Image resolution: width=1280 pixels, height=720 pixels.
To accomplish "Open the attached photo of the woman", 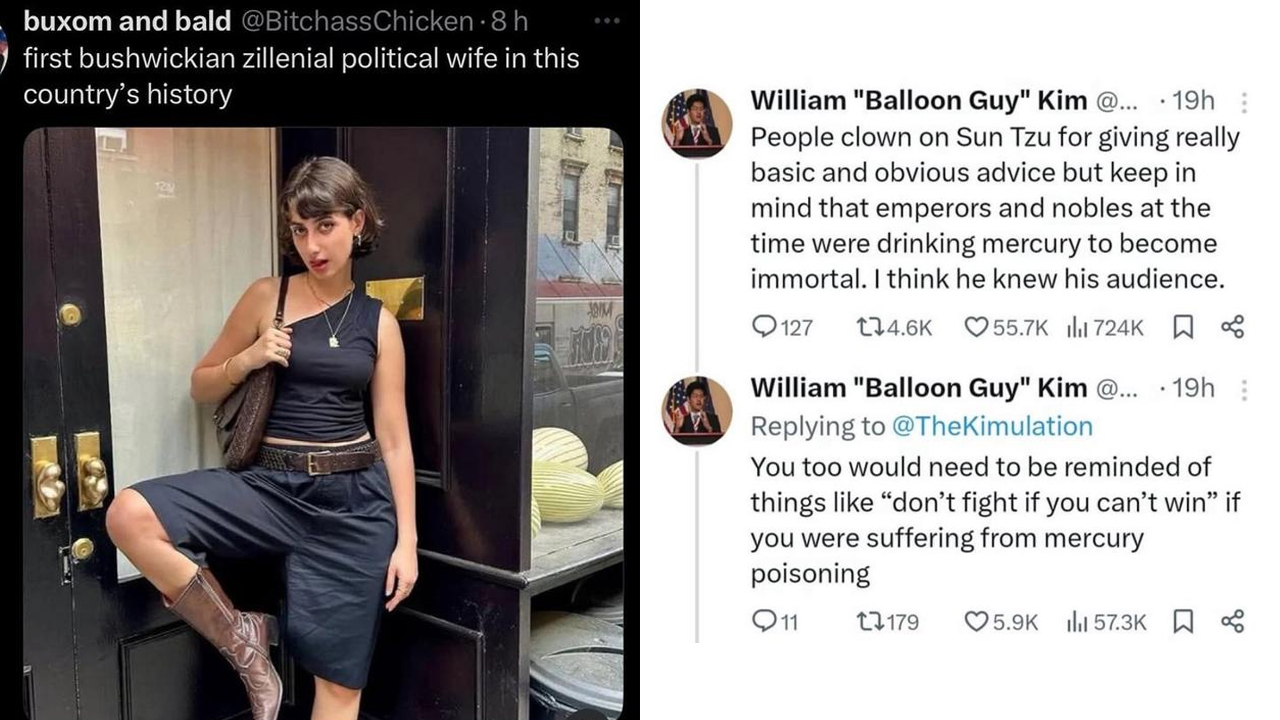I will pos(322,420).
